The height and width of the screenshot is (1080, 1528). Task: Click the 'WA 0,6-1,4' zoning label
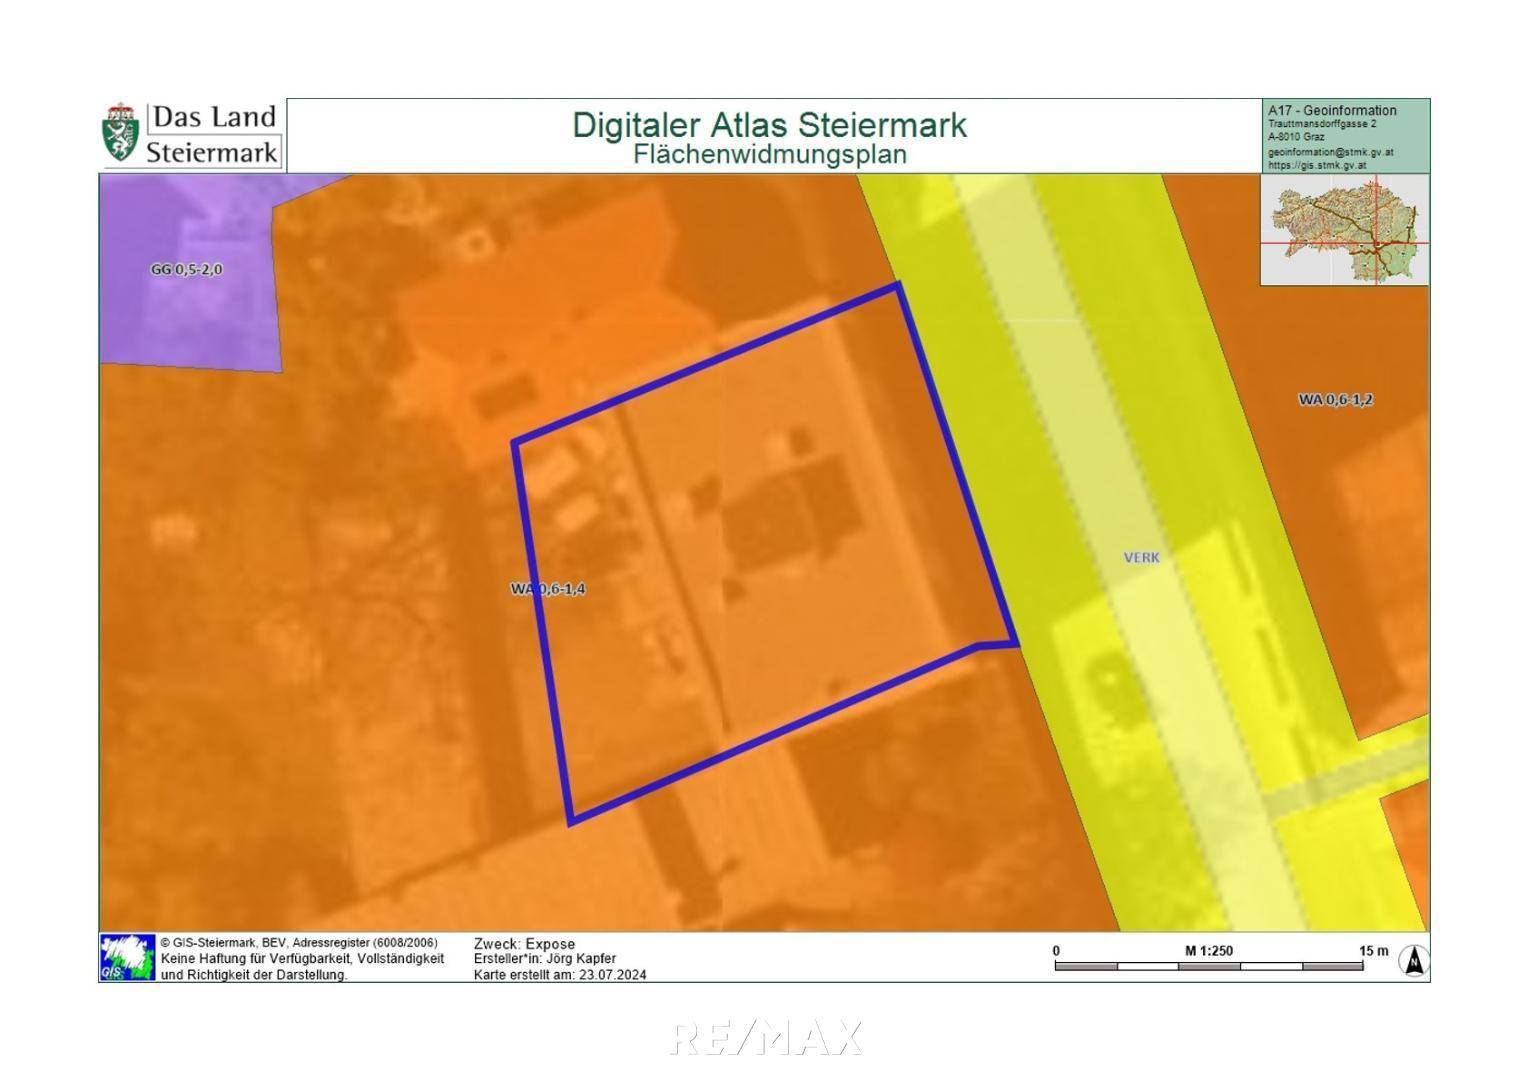point(548,589)
